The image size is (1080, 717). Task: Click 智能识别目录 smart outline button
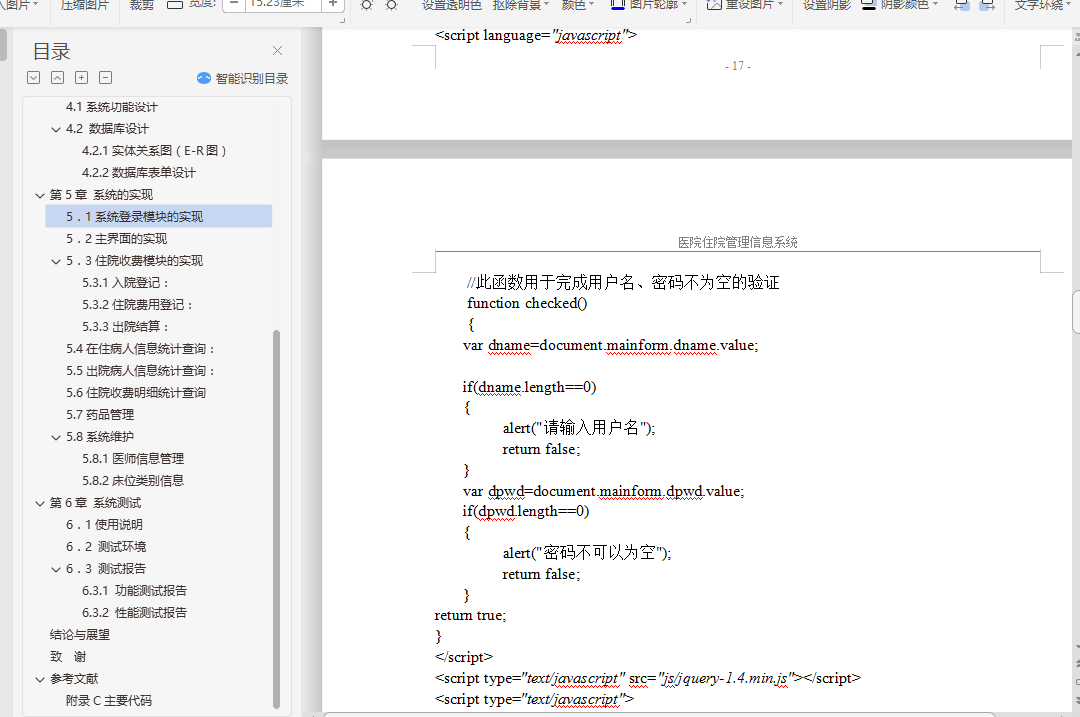point(242,79)
